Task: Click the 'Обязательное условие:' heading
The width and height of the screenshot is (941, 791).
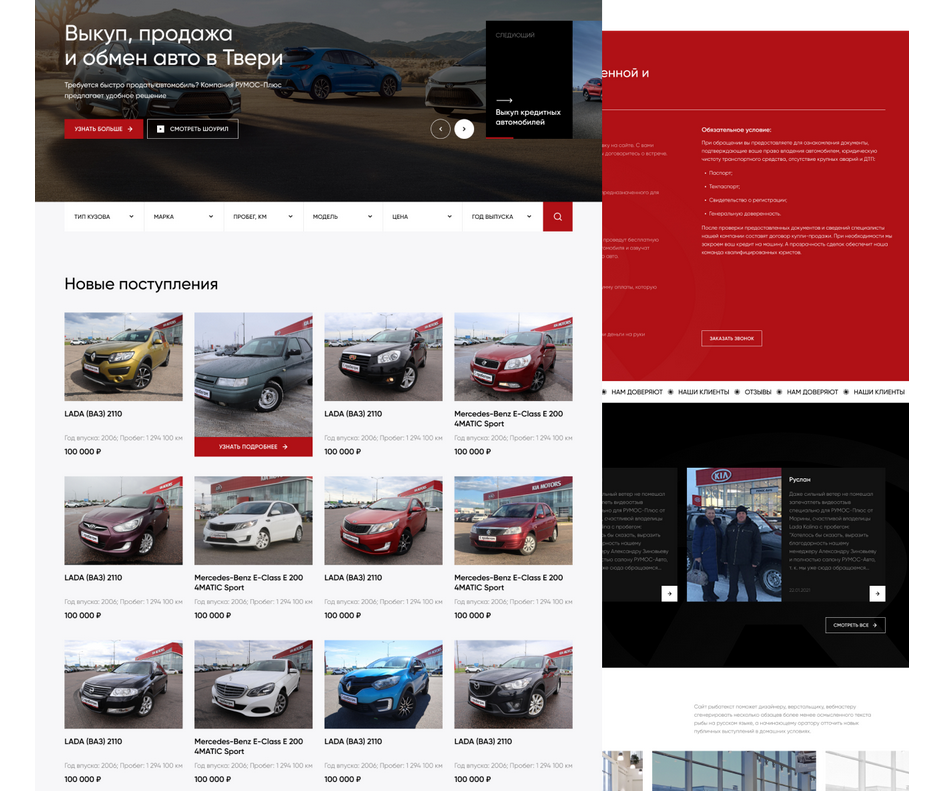Action: click(736, 130)
